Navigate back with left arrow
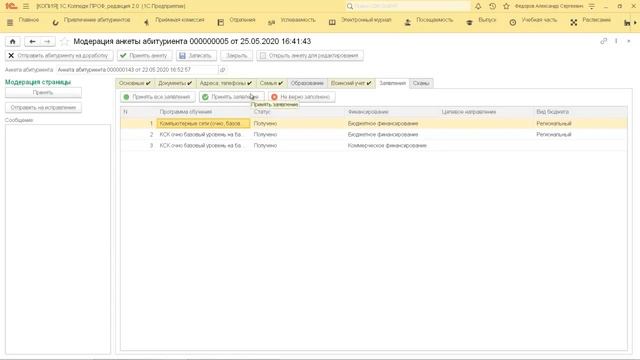The width and height of the screenshot is (640, 360). pos(32,41)
